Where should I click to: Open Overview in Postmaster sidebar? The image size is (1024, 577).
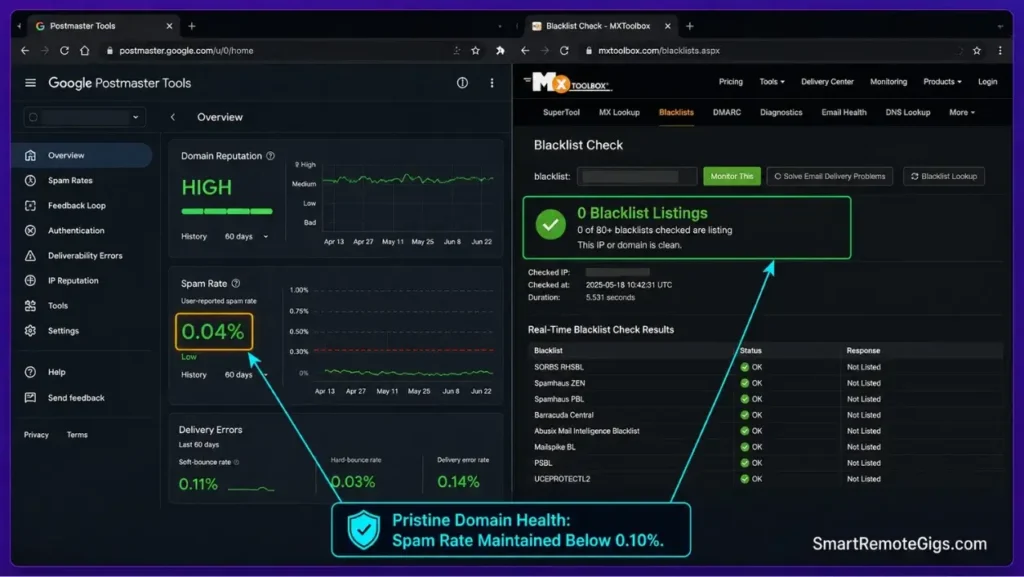coord(82,155)
